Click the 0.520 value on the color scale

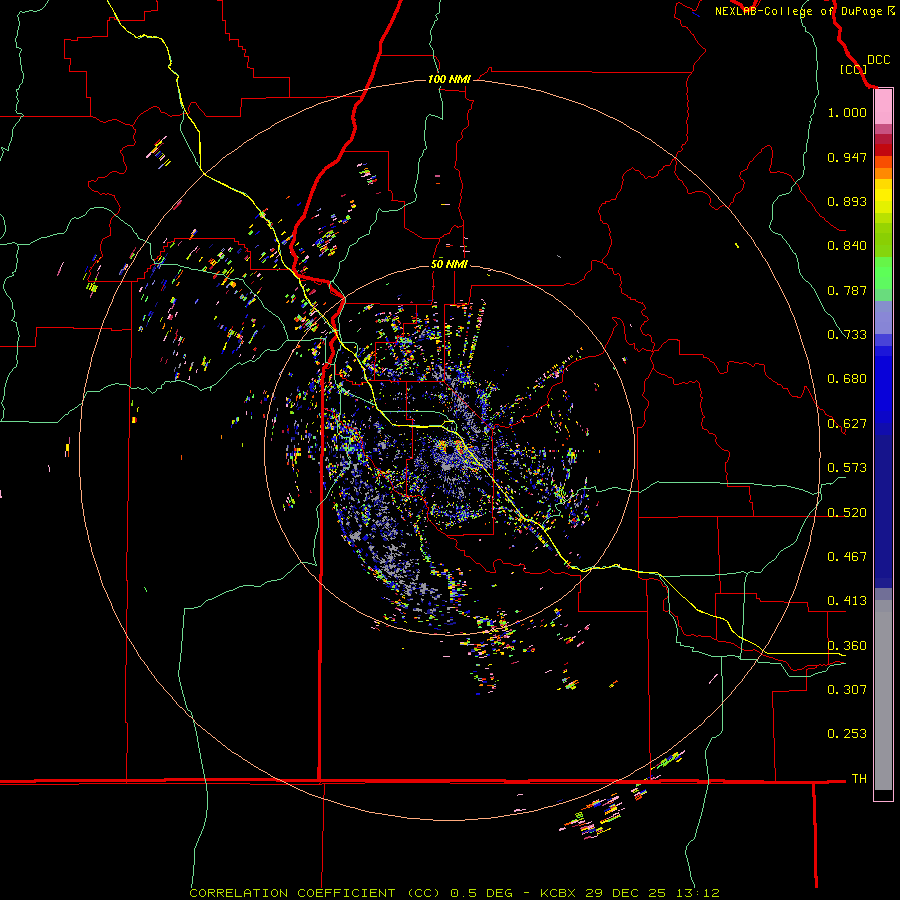point(847,513)
